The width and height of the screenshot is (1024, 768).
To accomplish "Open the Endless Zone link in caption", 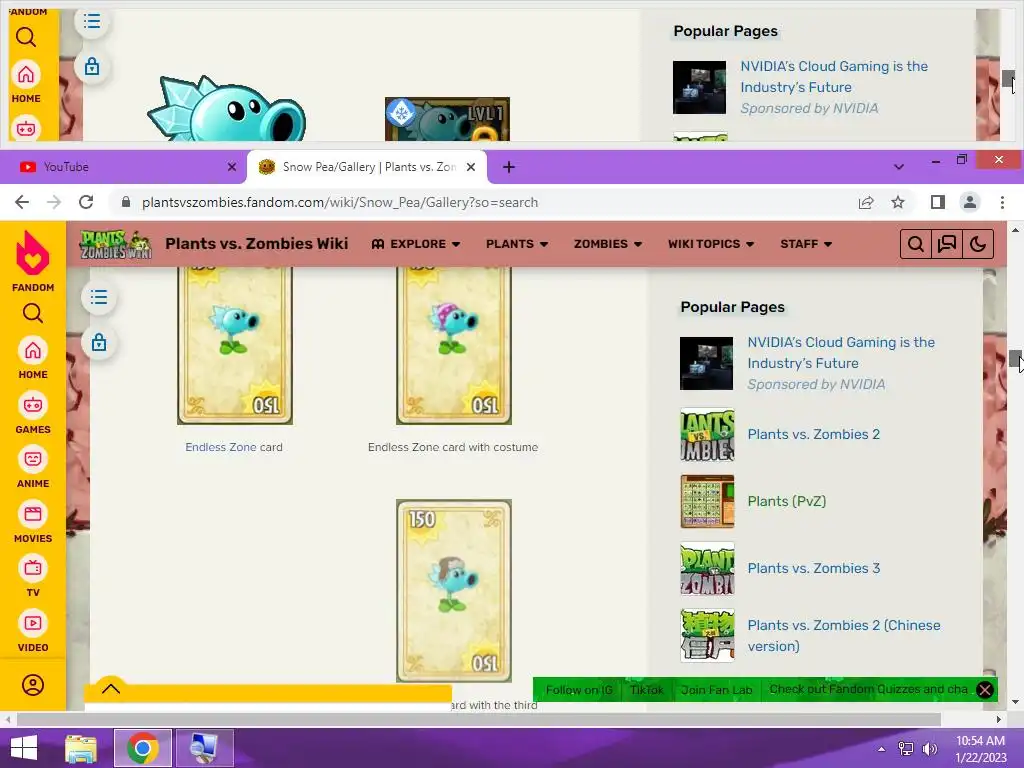I will (x=220, y=447).
